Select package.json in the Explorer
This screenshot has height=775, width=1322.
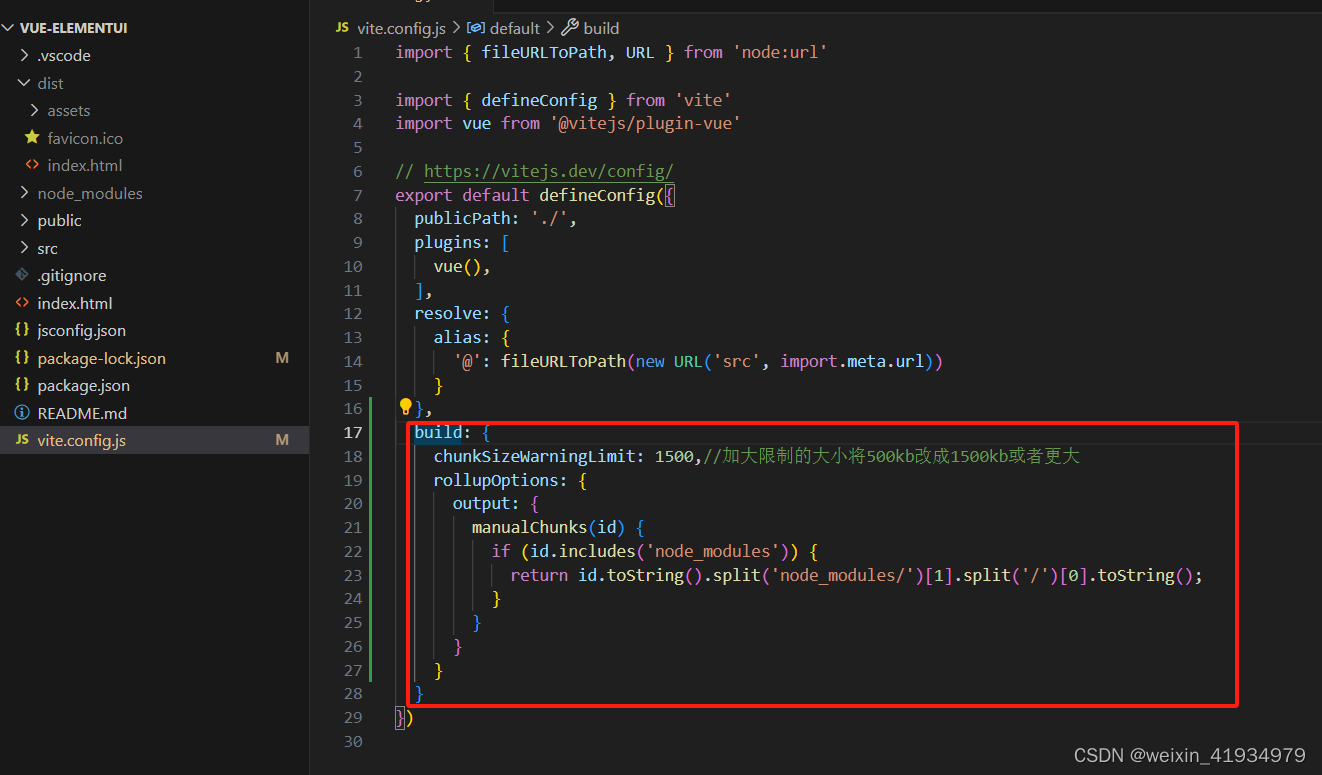[84, 385]
